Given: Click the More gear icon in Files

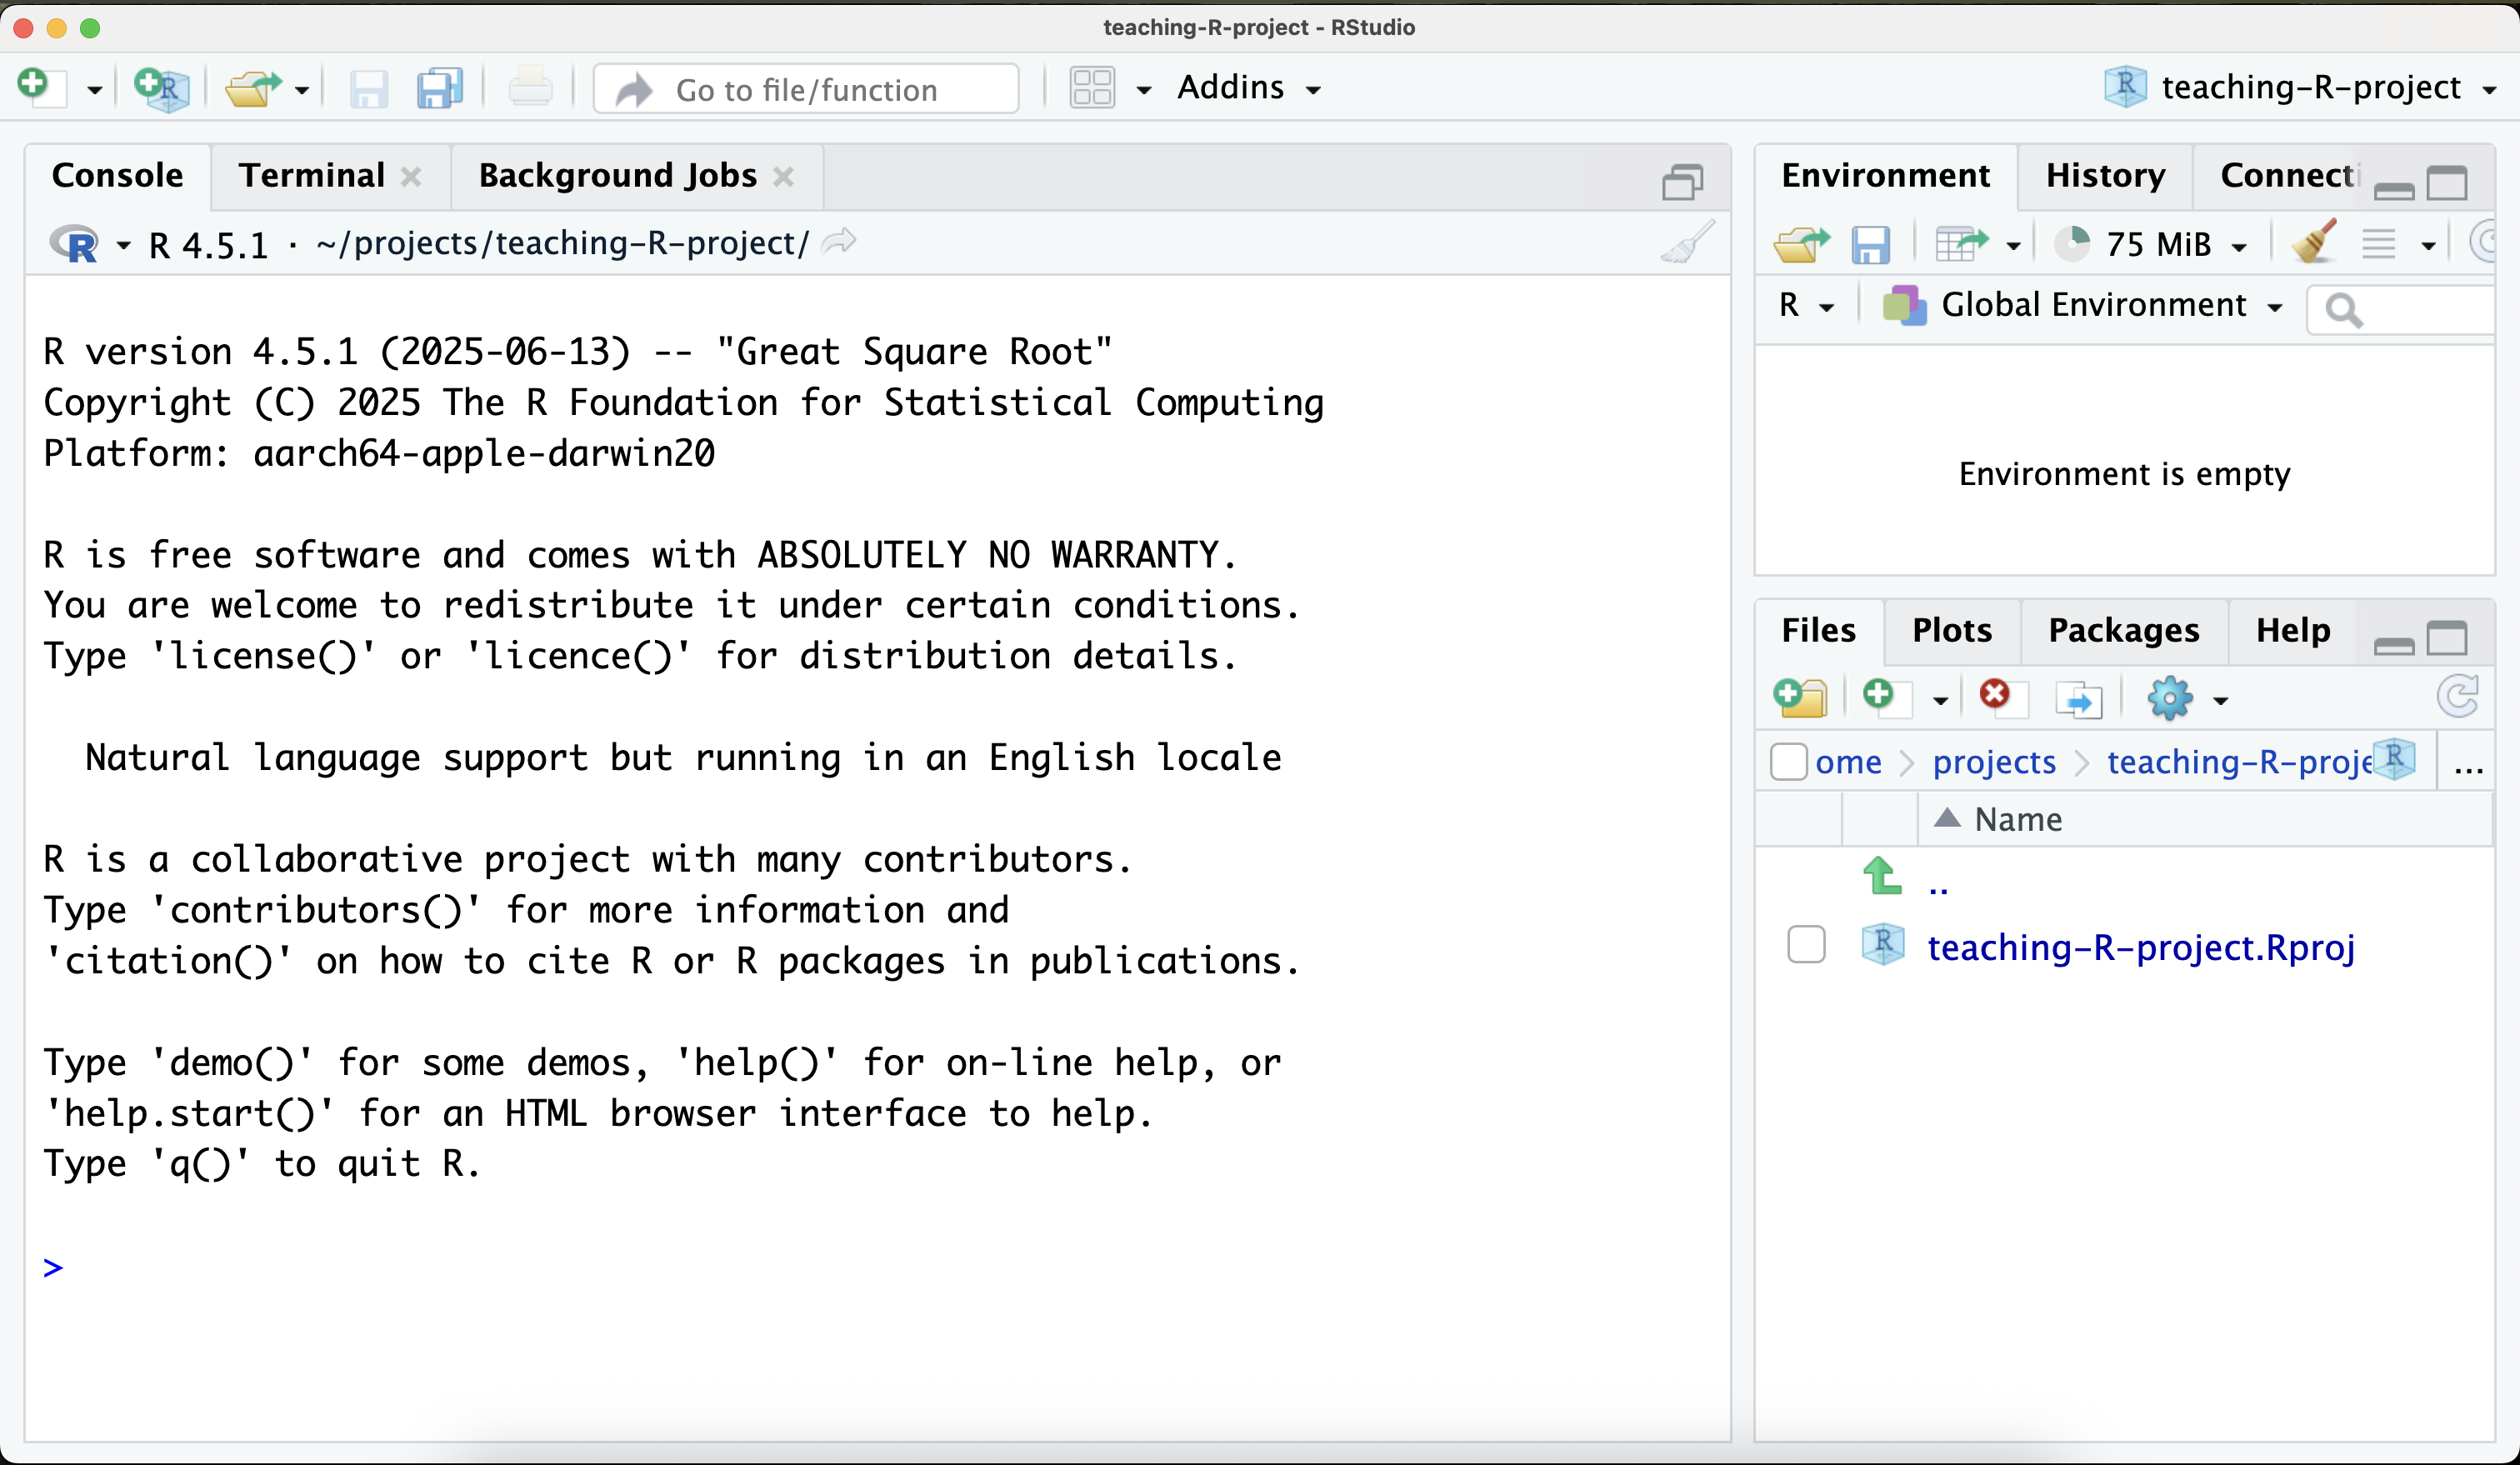Looking at the screenshot, I should (x=2169, y=697).
